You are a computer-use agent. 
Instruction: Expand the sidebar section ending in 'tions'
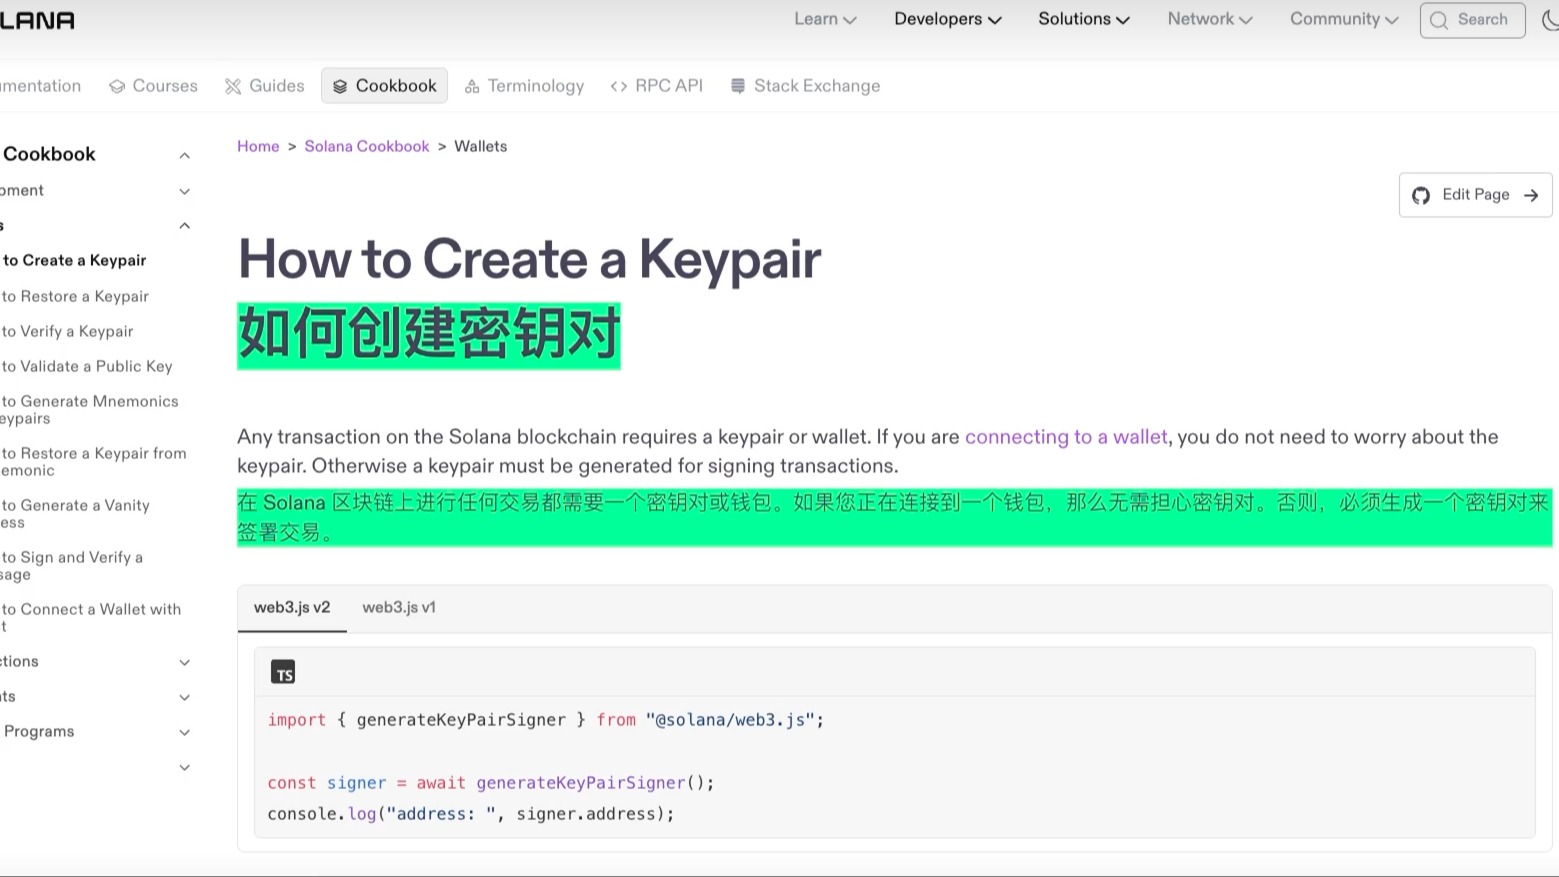click(185, 662)
